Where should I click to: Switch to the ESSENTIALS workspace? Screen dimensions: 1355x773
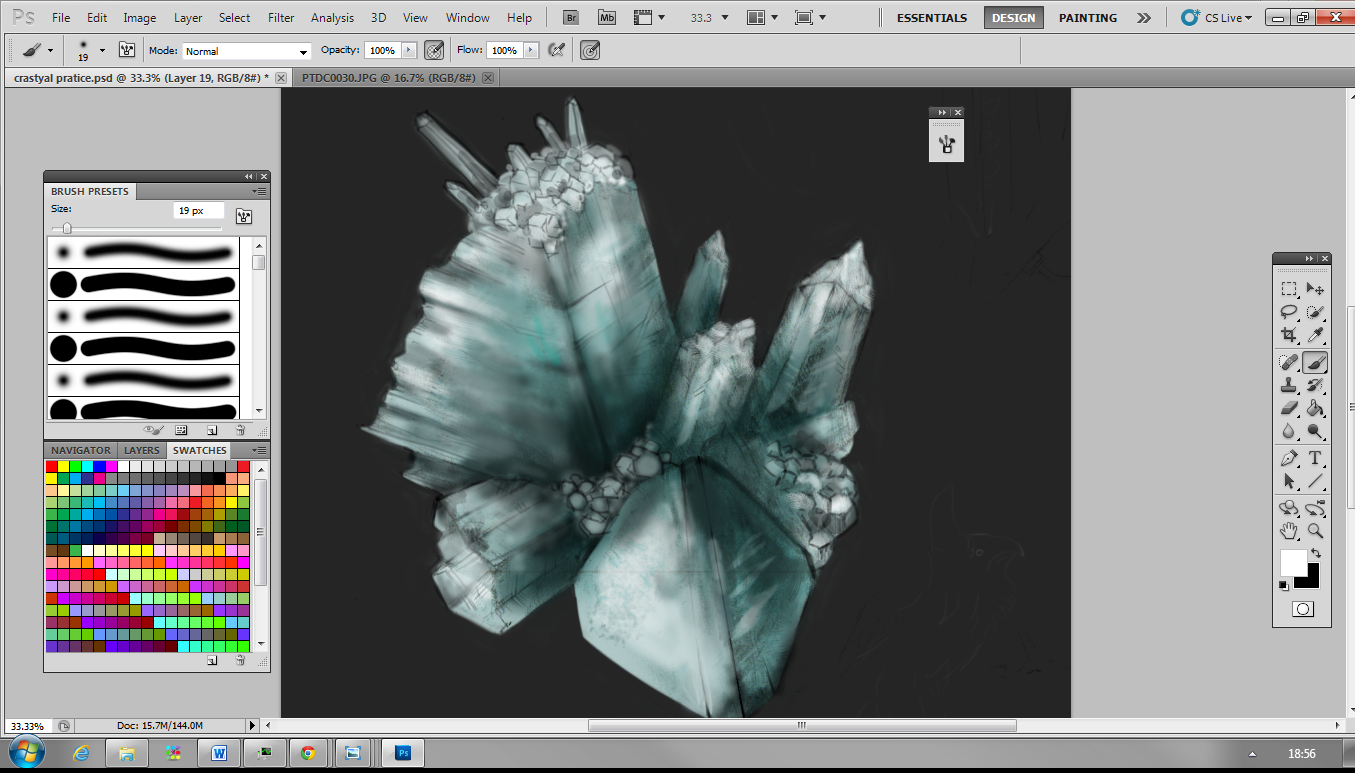pyautogui.click(x=931, y=18)
